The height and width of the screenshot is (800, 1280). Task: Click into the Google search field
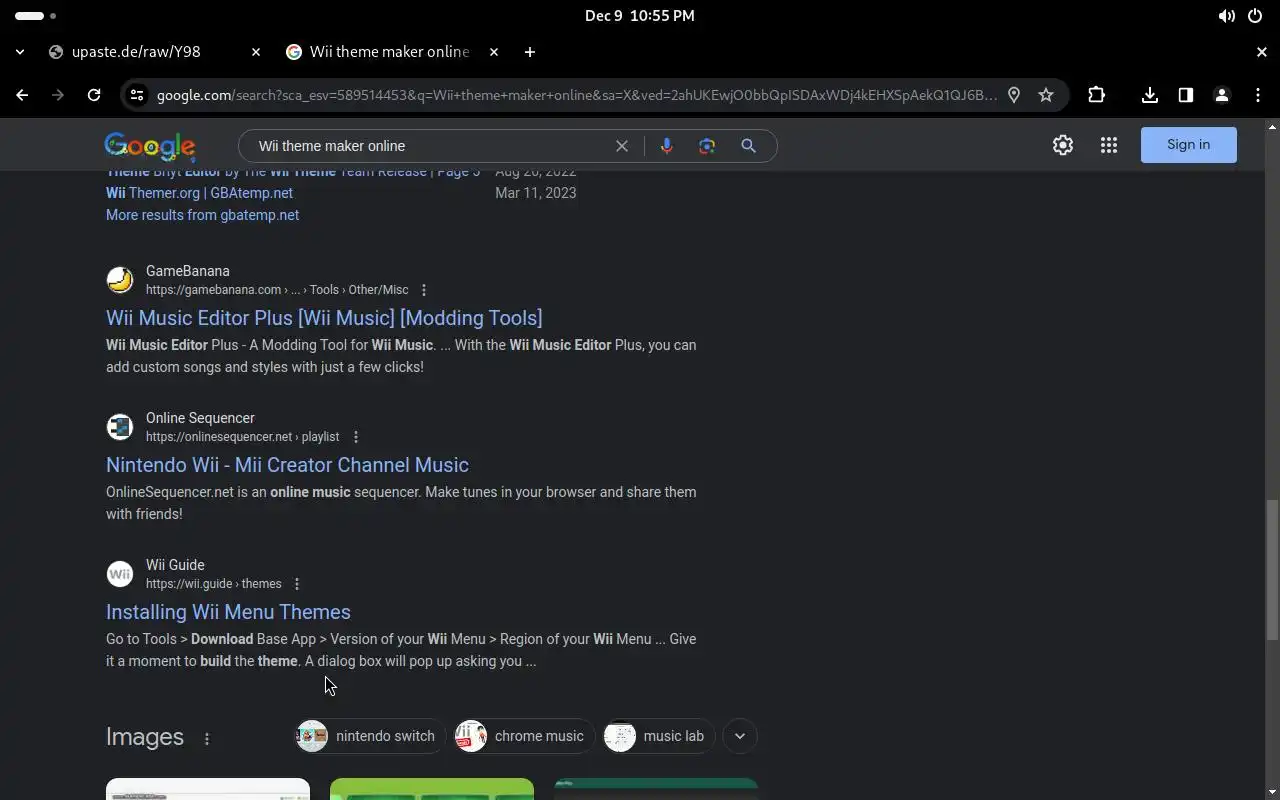pos(430,146)
